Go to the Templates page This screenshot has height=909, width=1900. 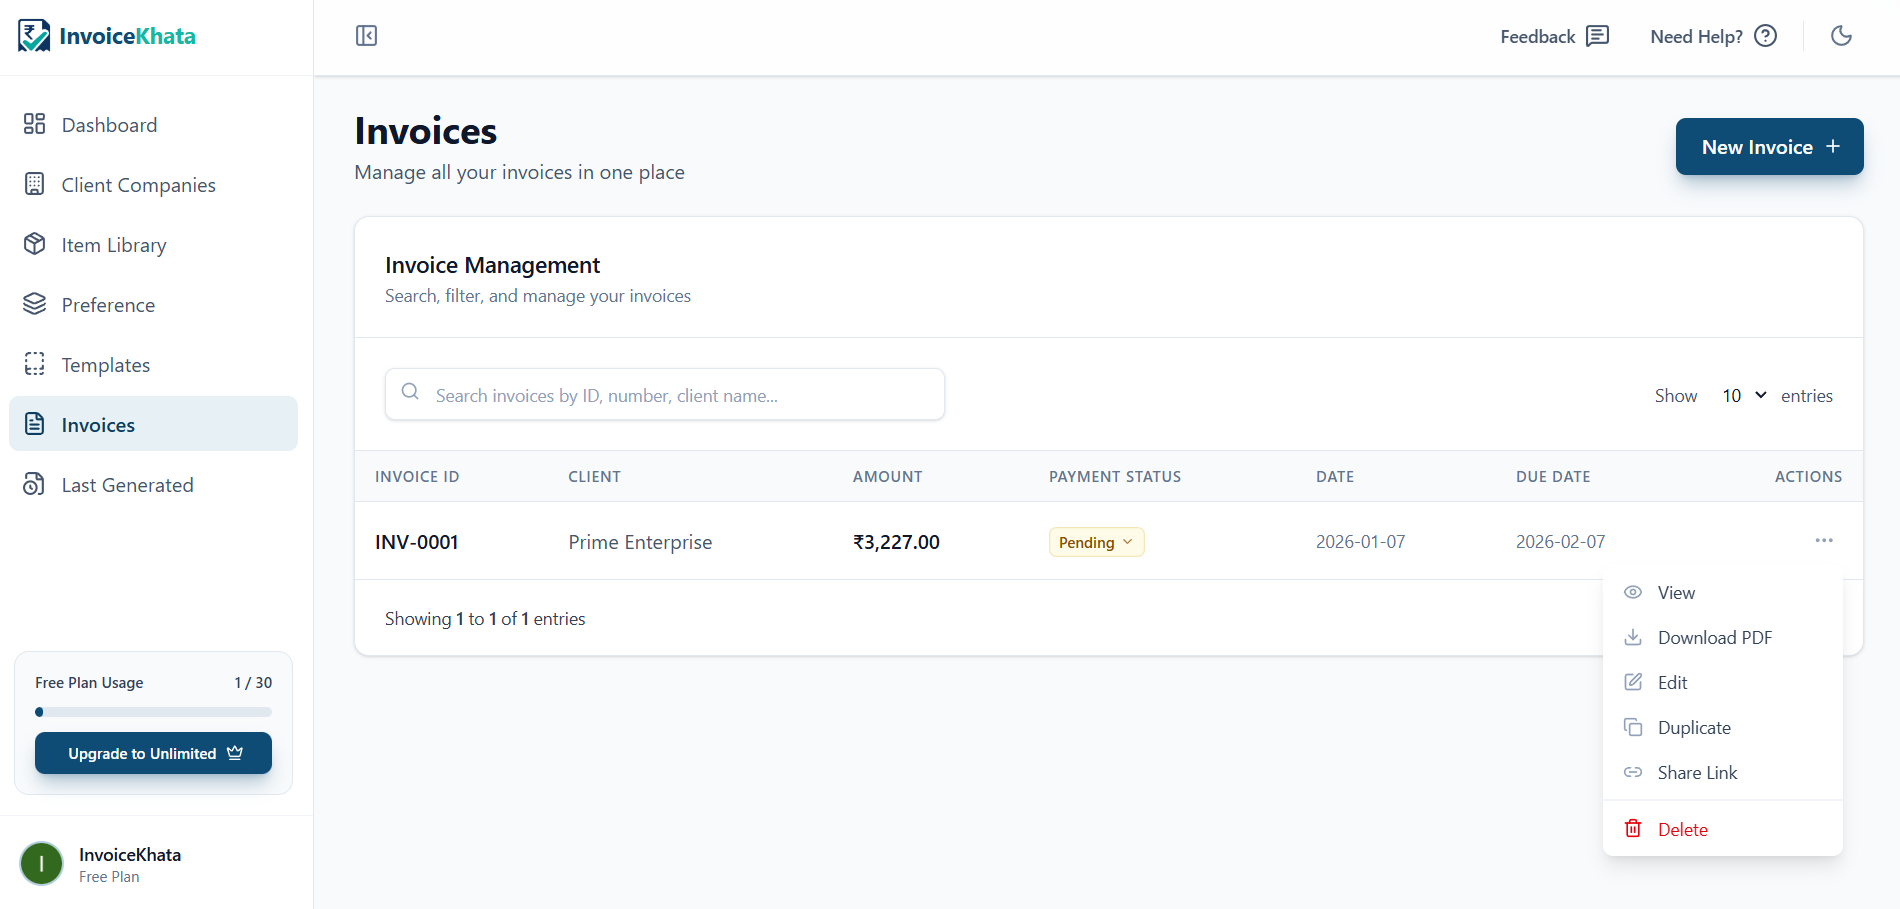pyautogui.click(x=105, y=364)
